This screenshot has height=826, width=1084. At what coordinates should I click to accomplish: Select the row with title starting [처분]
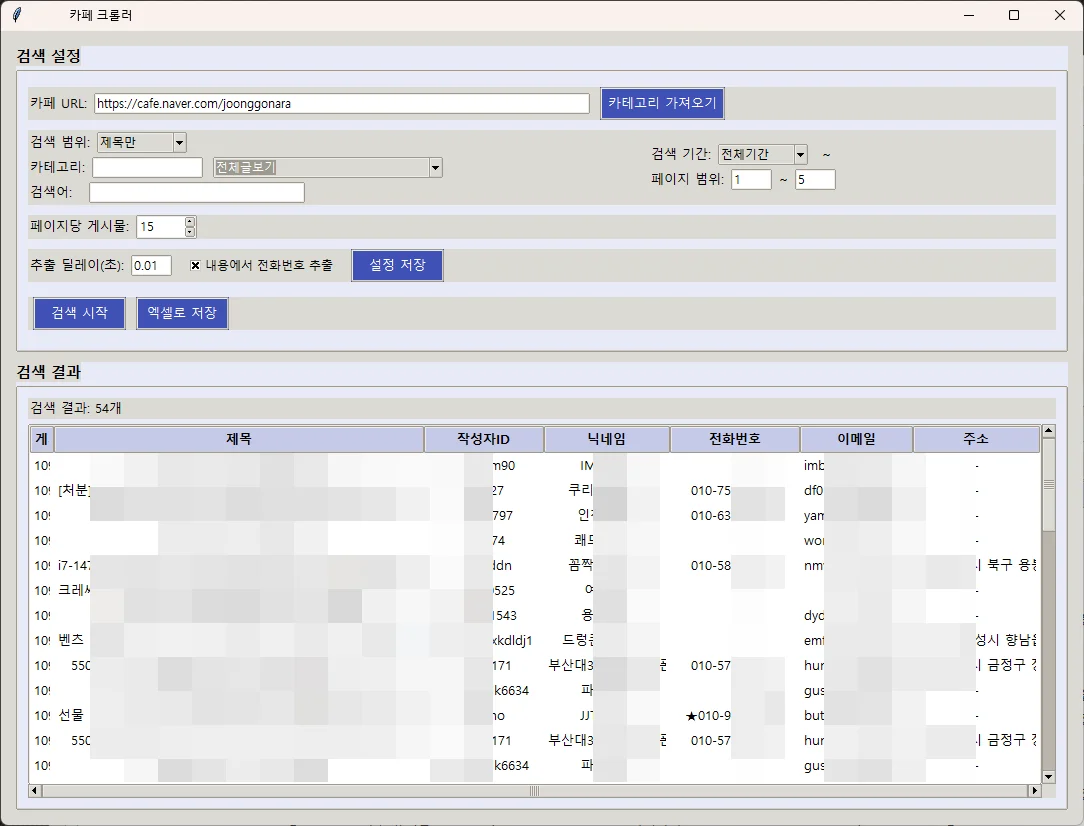[534, 491]
